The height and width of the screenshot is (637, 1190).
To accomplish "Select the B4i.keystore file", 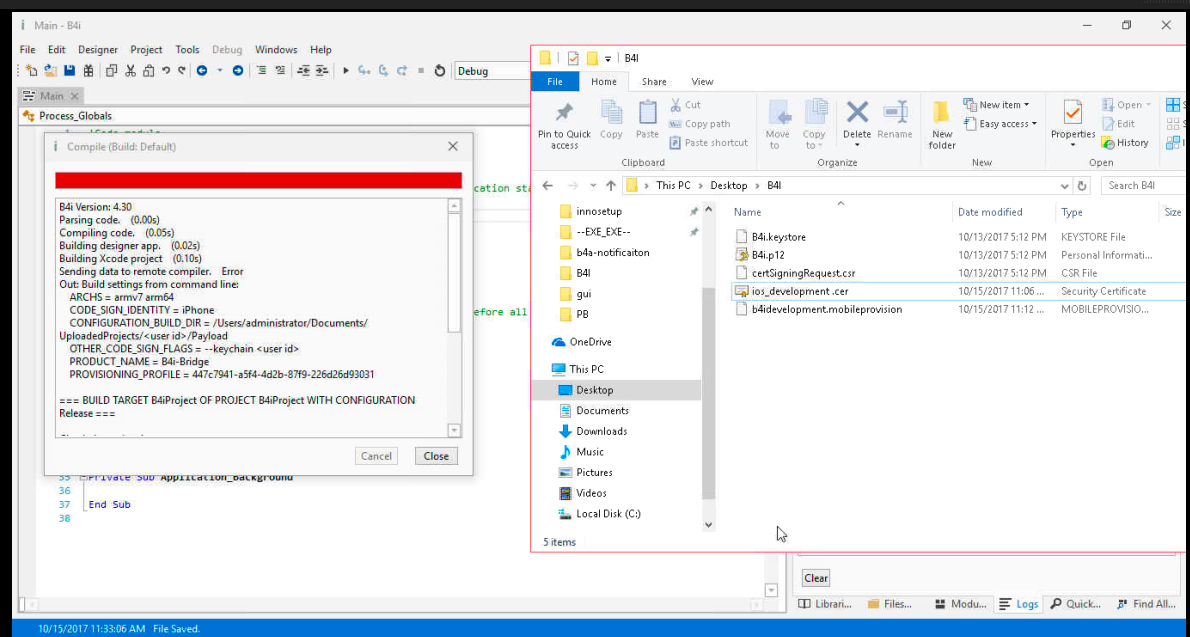I will pyautogui.click(x=779, y=237).
